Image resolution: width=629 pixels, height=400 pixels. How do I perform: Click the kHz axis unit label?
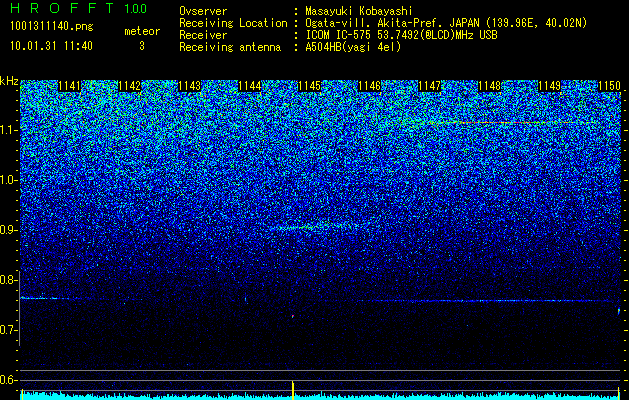[x=9, y=81]
